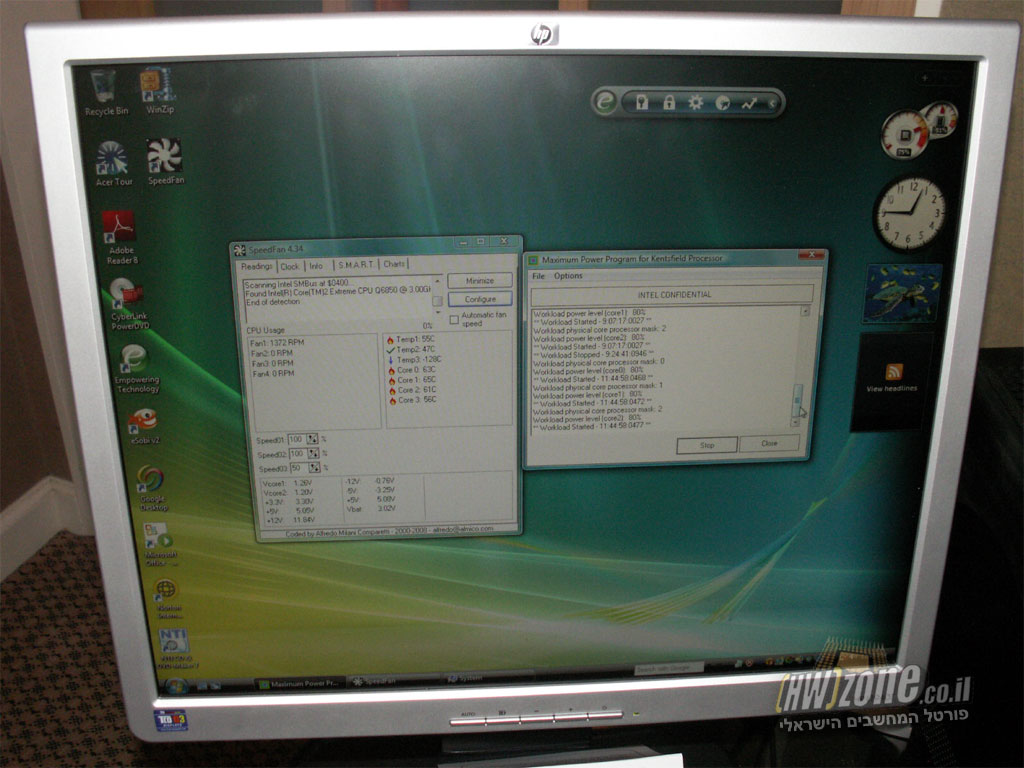1024x768 pixels.
Task: Click the Minimize button in SpeedFan
Action: coord(479,281)
